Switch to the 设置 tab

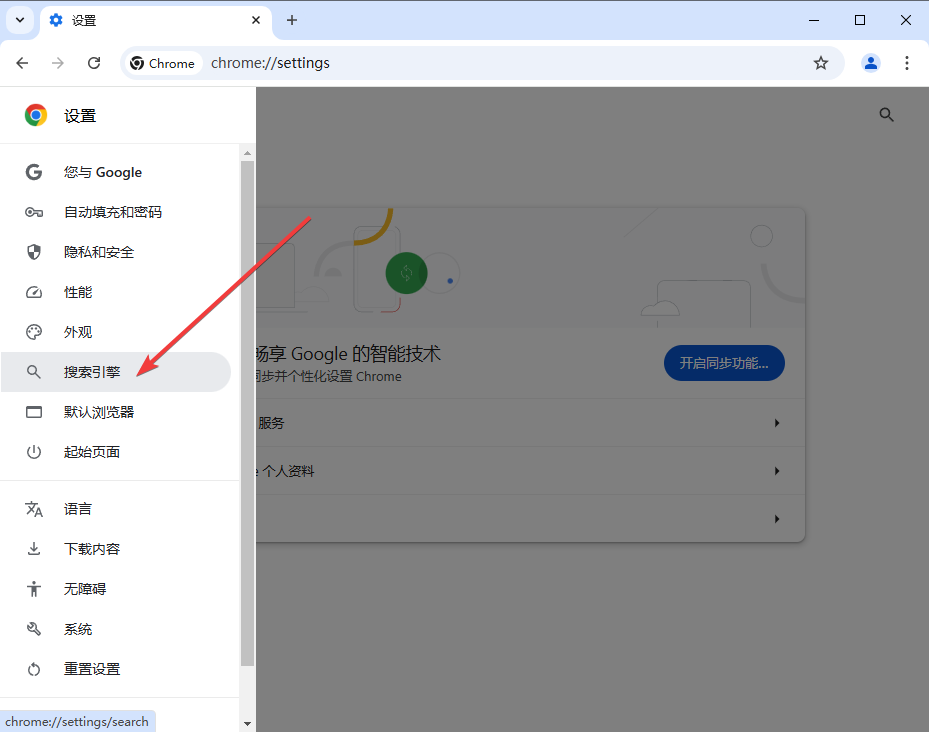[x=140, y=20]
